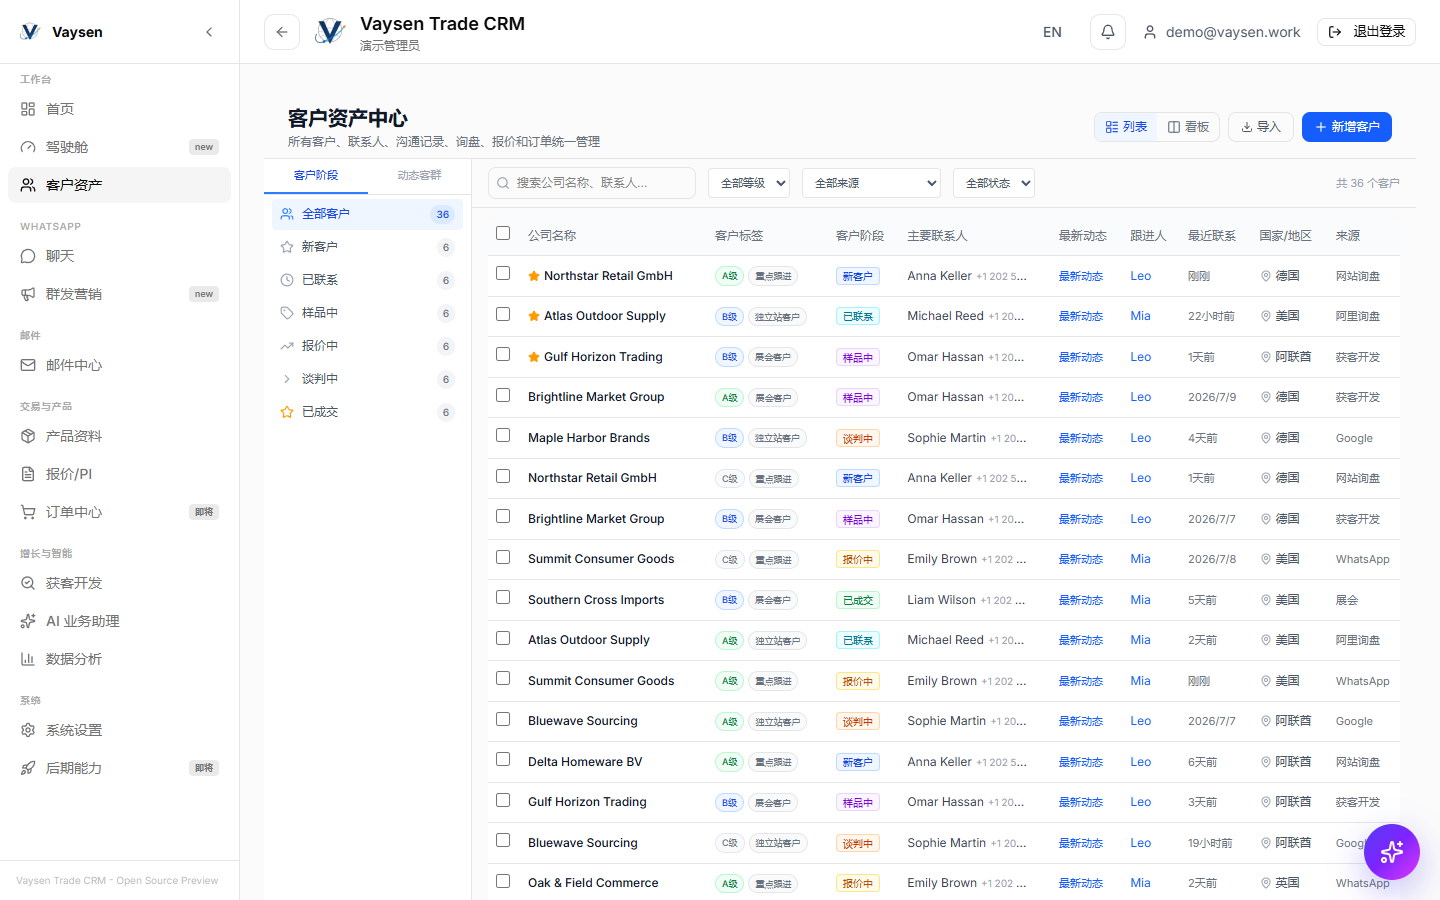Open the purple AI assistant floating button

click(x=1391, y=852)
